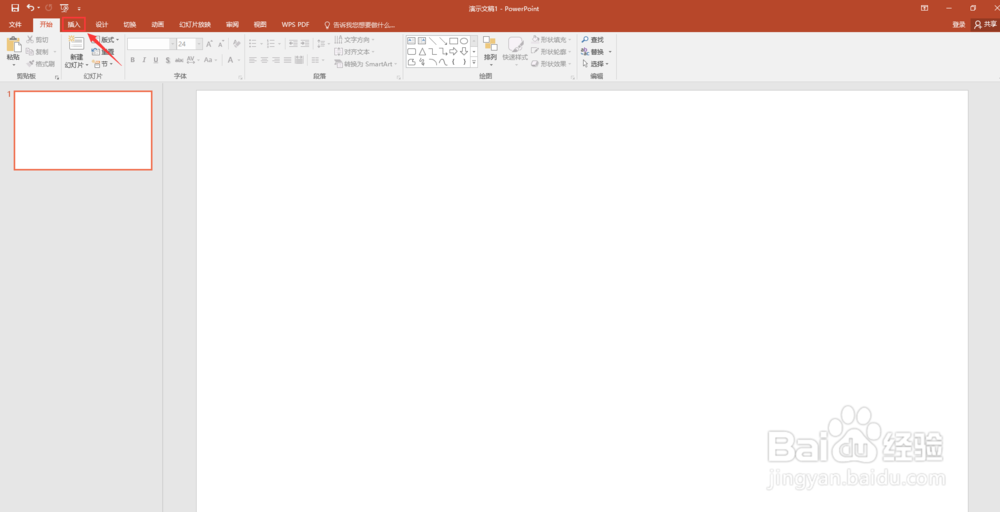Click 新建幻灯片 (New Slide) icon

77,43
